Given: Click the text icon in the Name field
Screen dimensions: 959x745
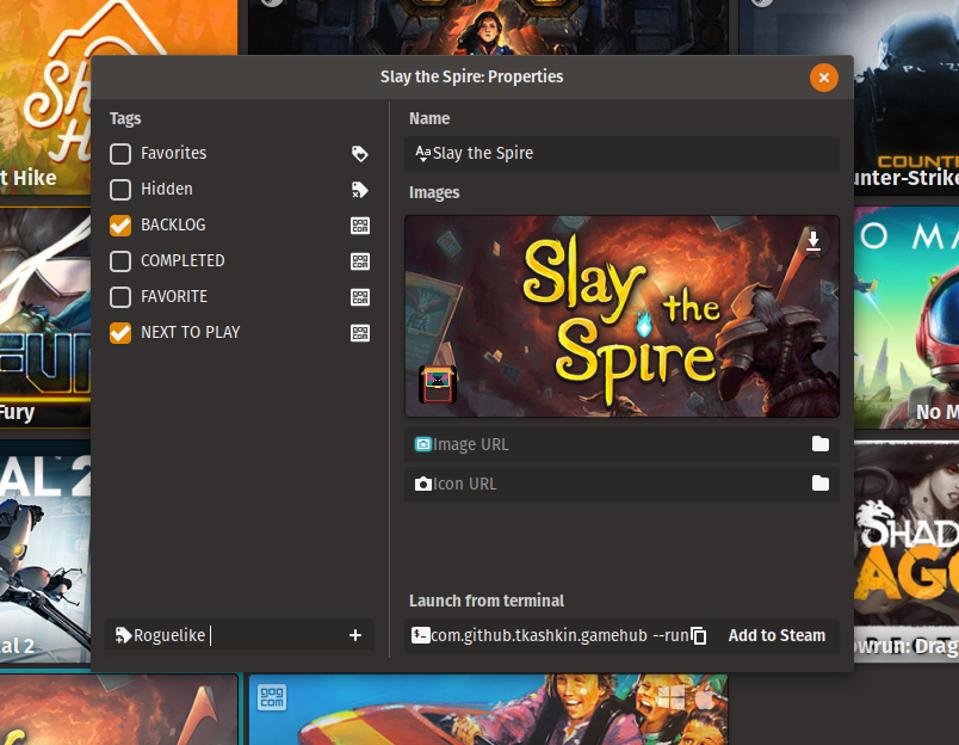Looking at the screenshot, I should 423,153.
